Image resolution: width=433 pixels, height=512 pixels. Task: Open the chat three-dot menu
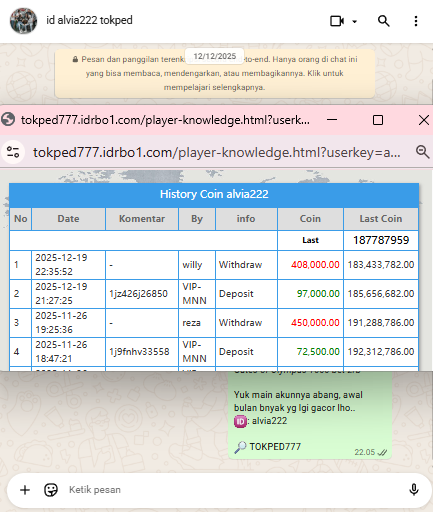[x=416, y=21]
